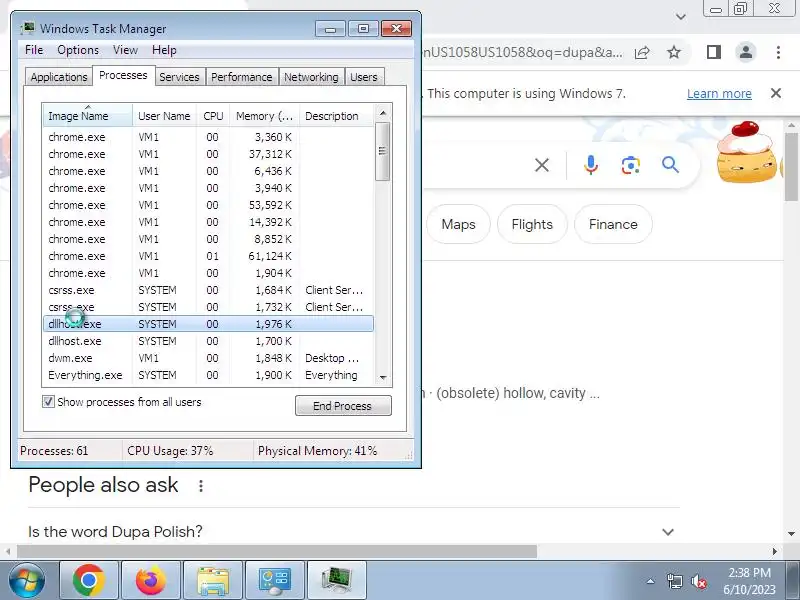This screenshot has height=600, width=800.
Task: Click the network tray icon
Action: pyautogui.click(x=674, y=581)
